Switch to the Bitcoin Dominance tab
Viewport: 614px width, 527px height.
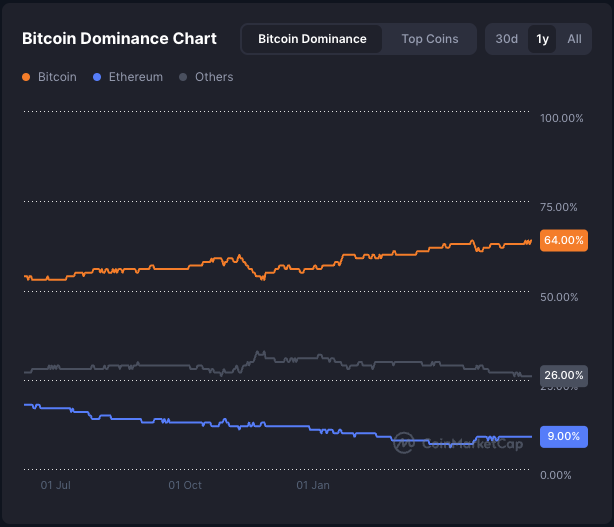(312, 39)
